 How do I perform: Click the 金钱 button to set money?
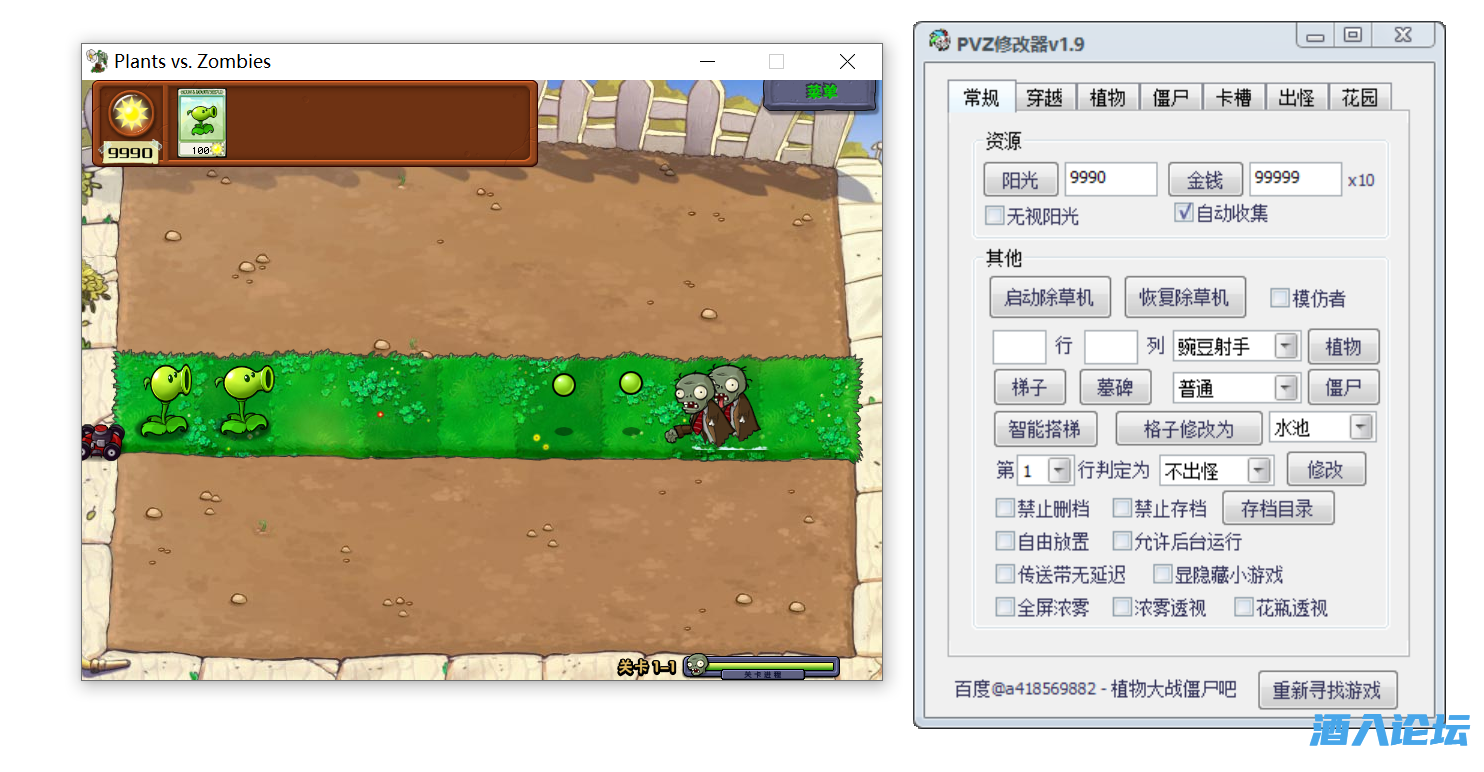[1205, 180]
